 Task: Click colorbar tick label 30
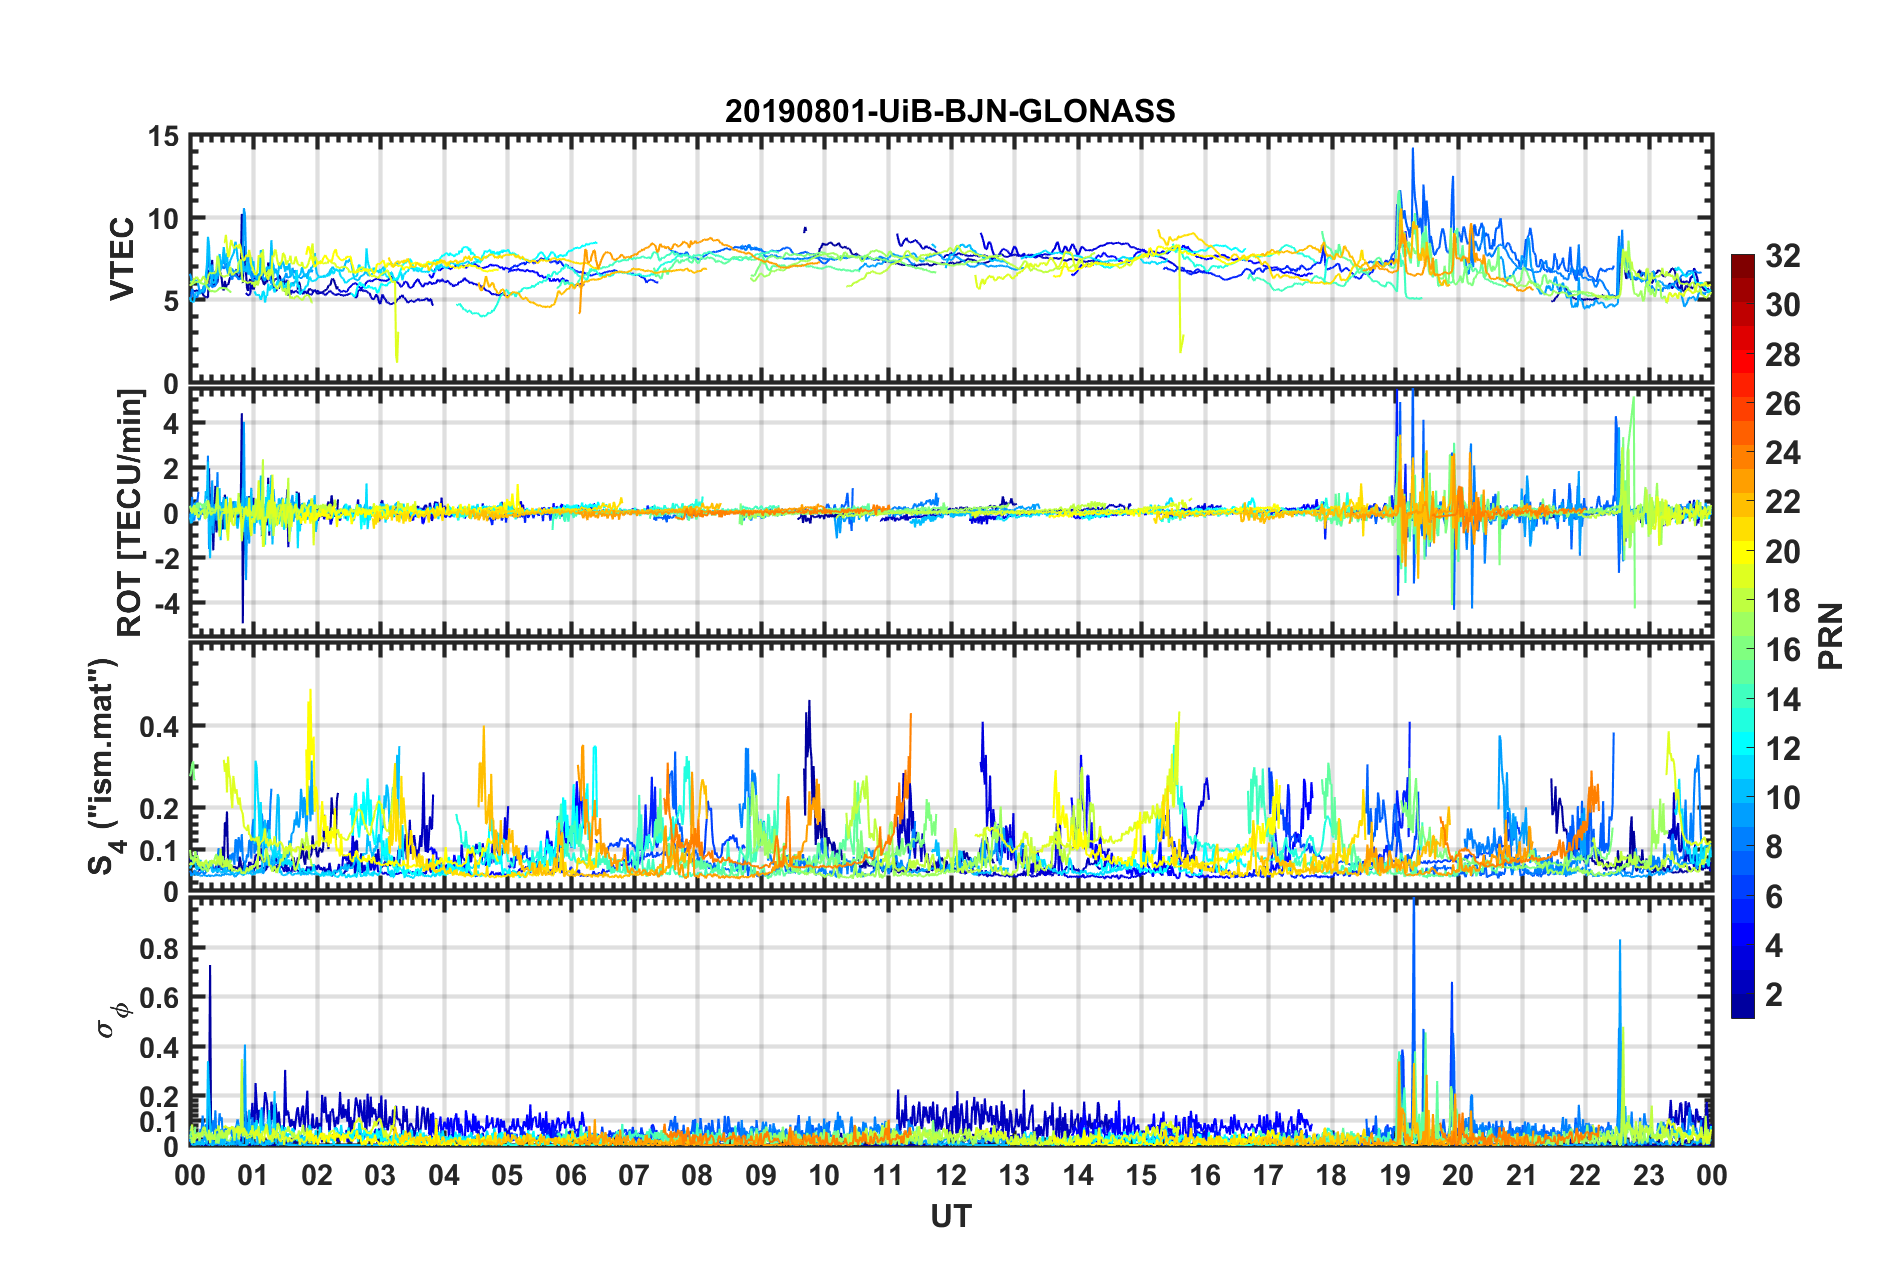click(1783, 305)
